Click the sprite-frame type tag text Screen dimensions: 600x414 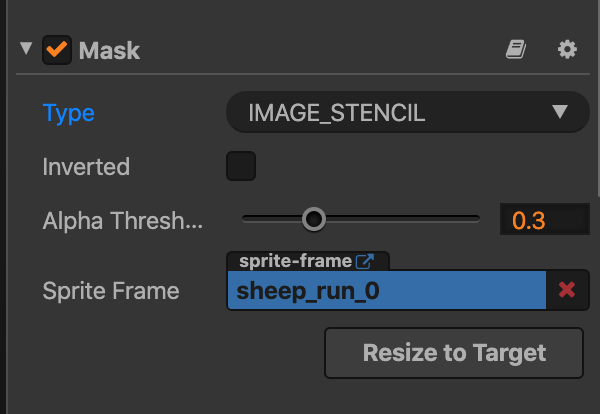295,262
